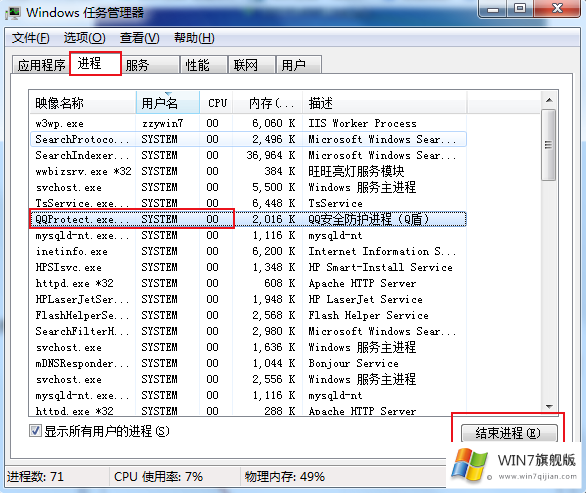Screen dimensions: 586x493
Task: Switch to the 应用程序 tab
Action: pyautogui.click(x=41, y=65)
